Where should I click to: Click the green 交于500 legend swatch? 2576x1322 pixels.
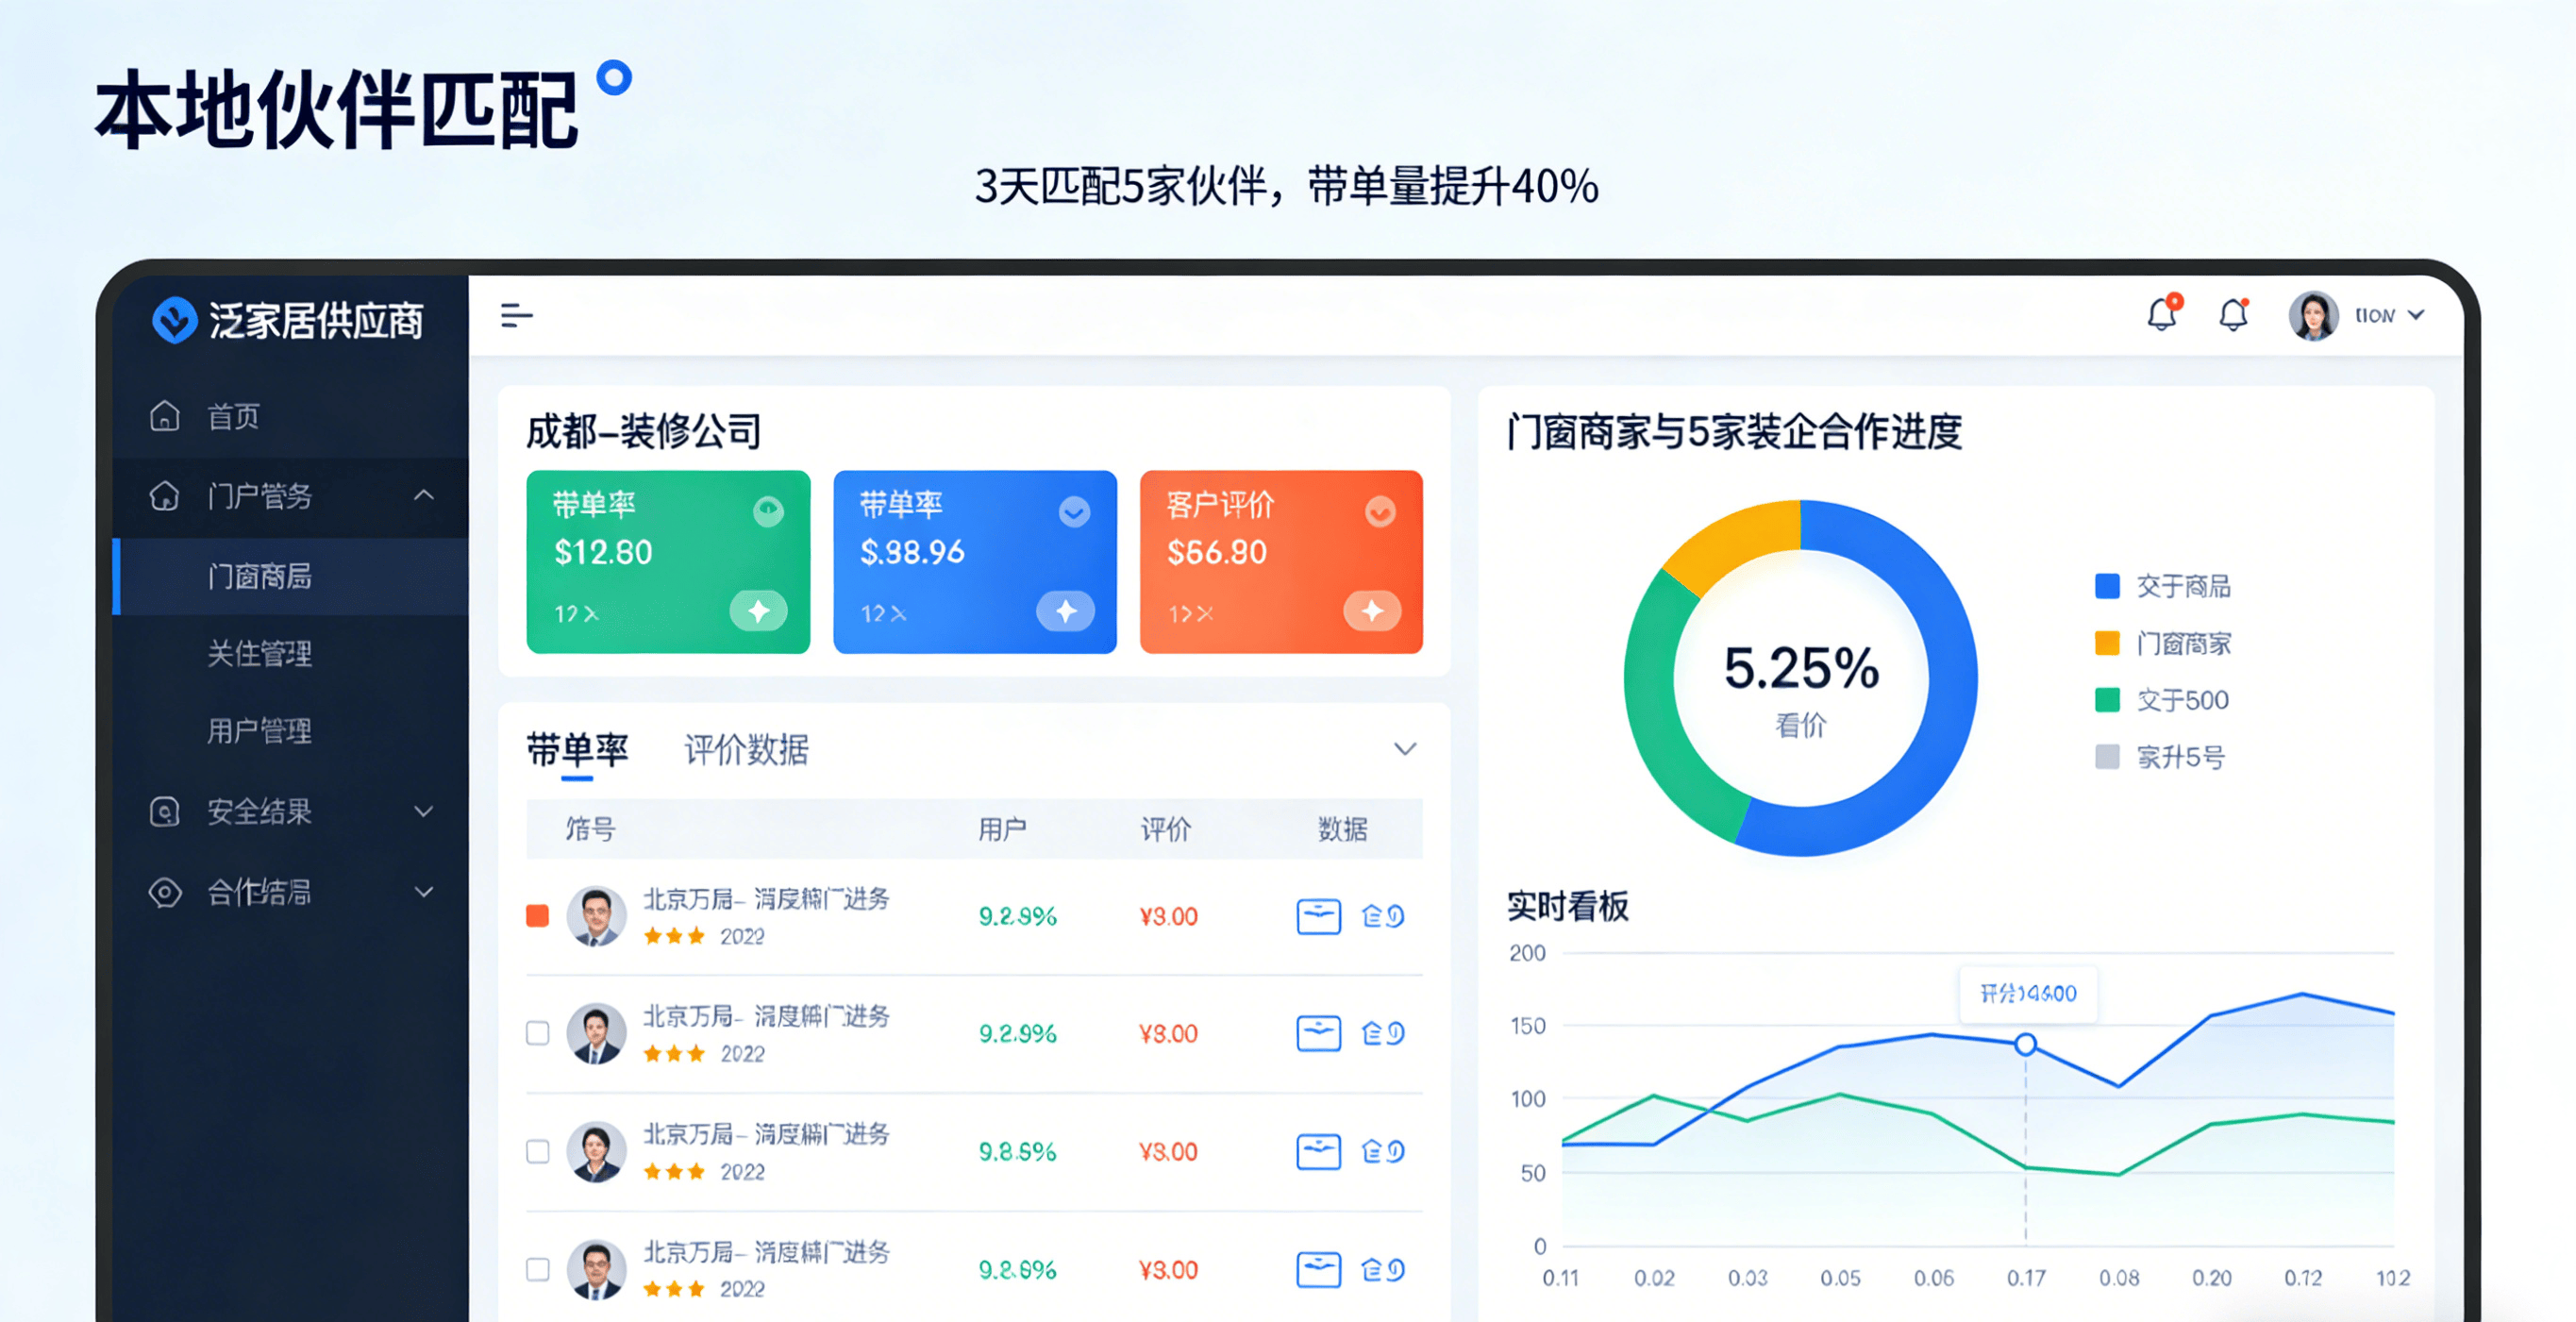[x=2107, y=700]
